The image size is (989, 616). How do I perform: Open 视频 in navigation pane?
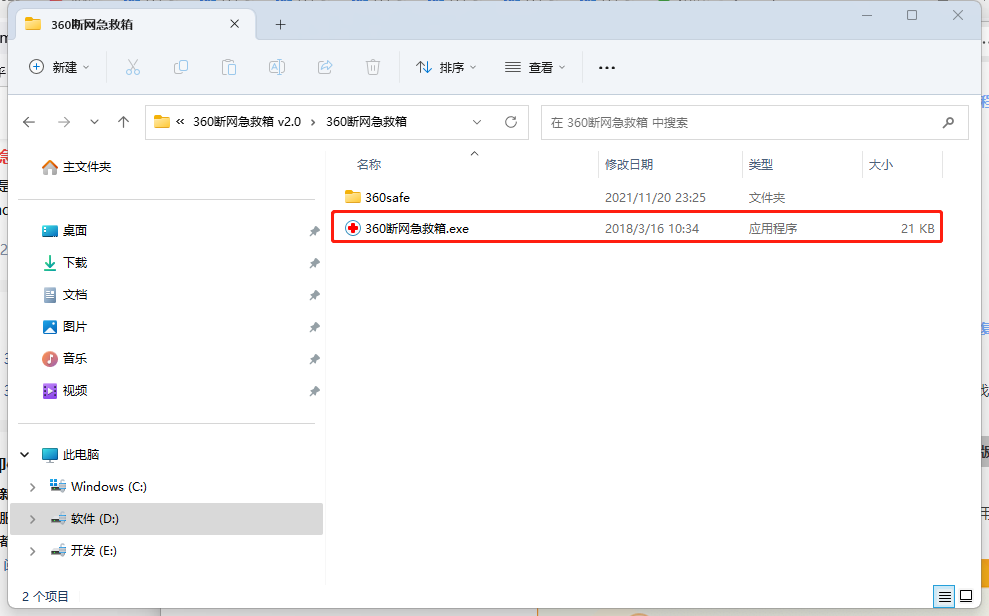pyautogui.click(x=64, y=390)
